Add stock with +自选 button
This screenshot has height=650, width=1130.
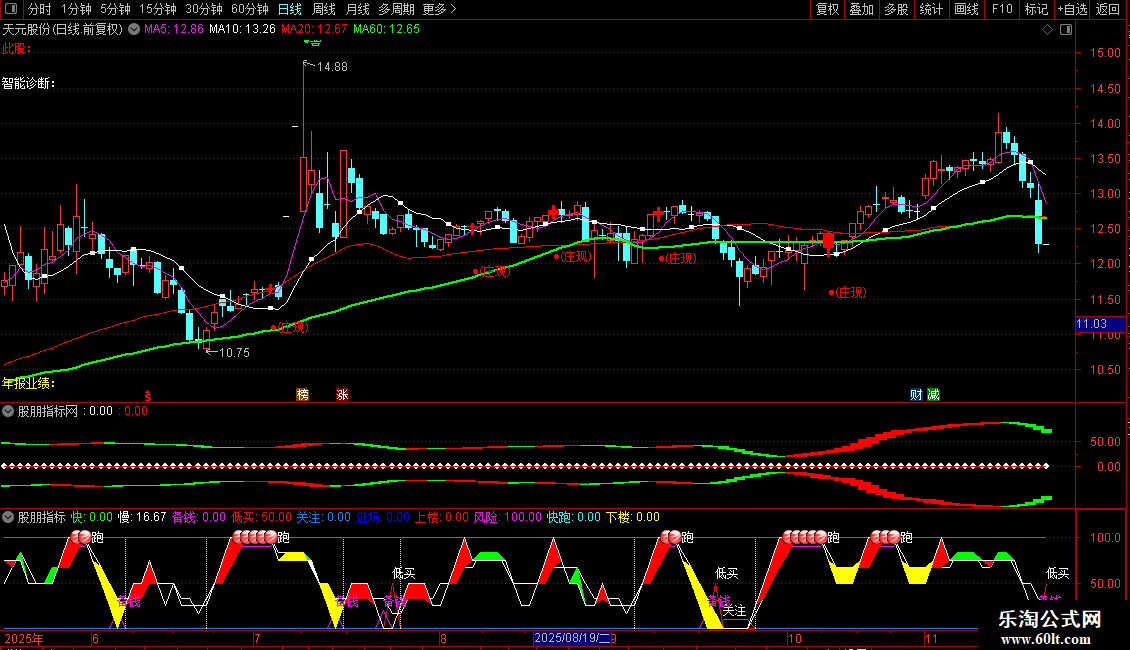click(x=1072, y=9)
